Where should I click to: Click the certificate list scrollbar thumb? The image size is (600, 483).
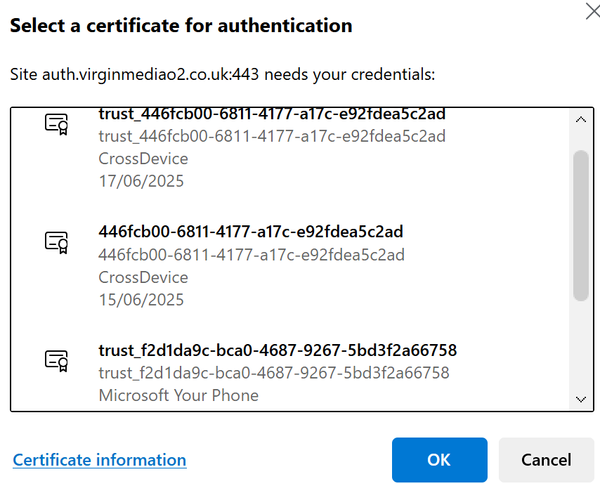coord(581,225)
